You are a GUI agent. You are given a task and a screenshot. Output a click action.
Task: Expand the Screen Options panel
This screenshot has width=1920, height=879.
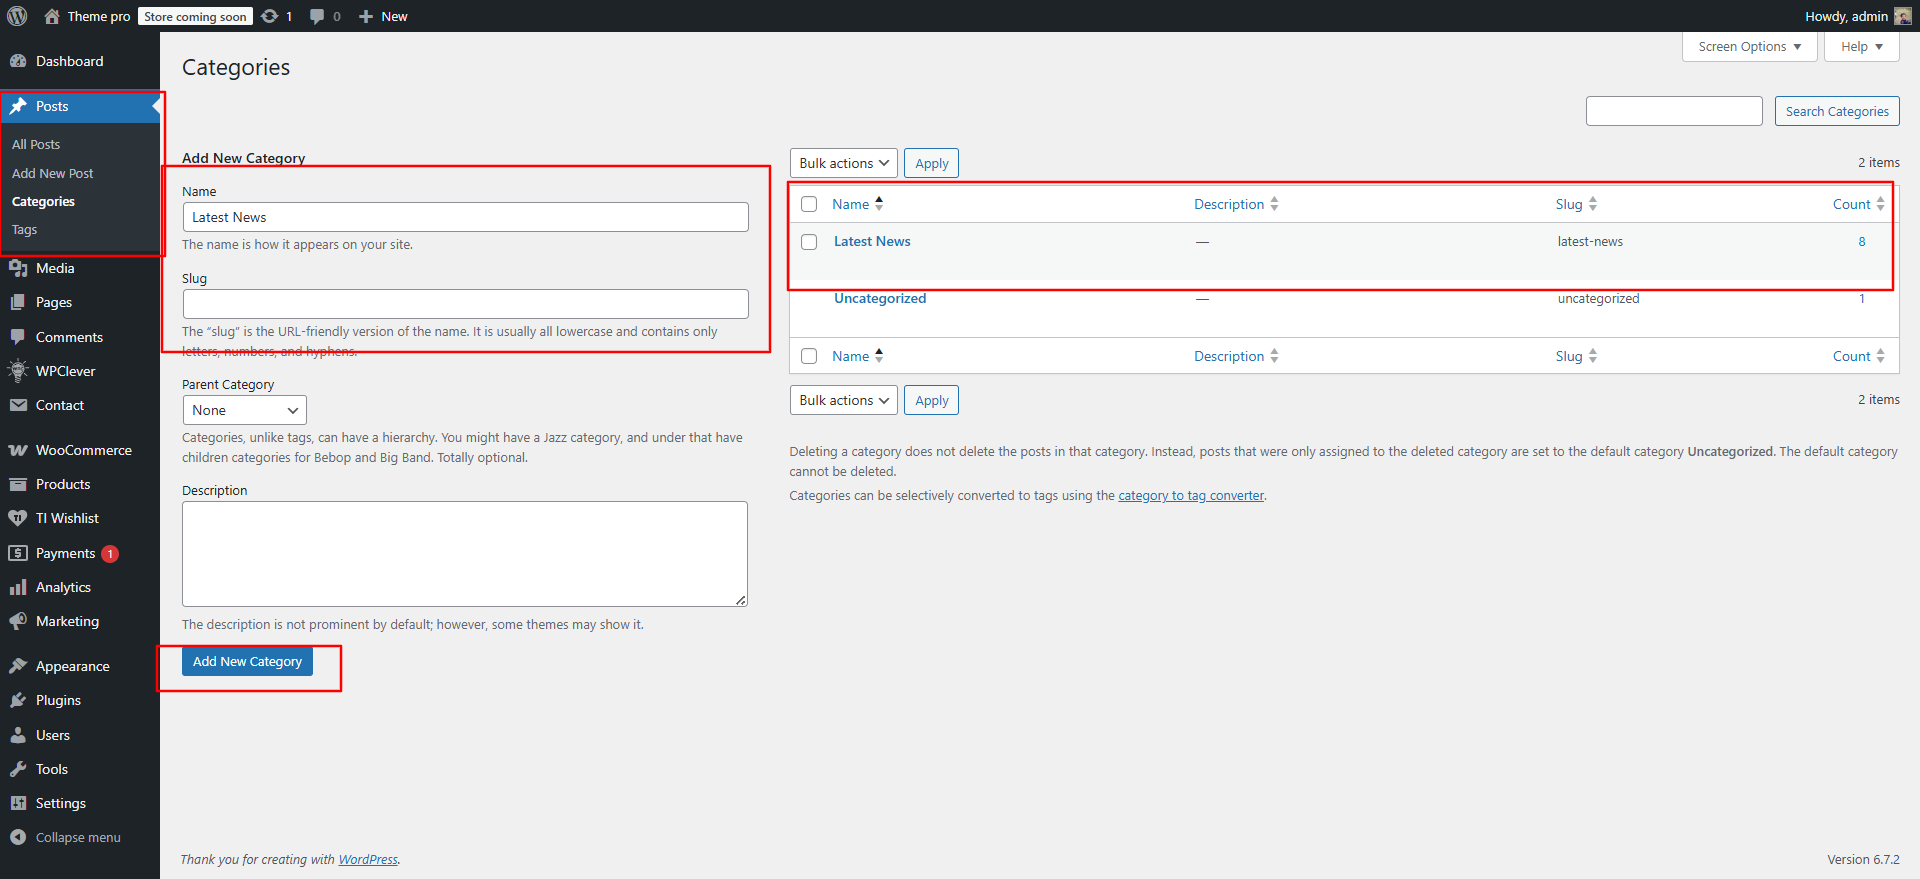tap(1749, 47)
